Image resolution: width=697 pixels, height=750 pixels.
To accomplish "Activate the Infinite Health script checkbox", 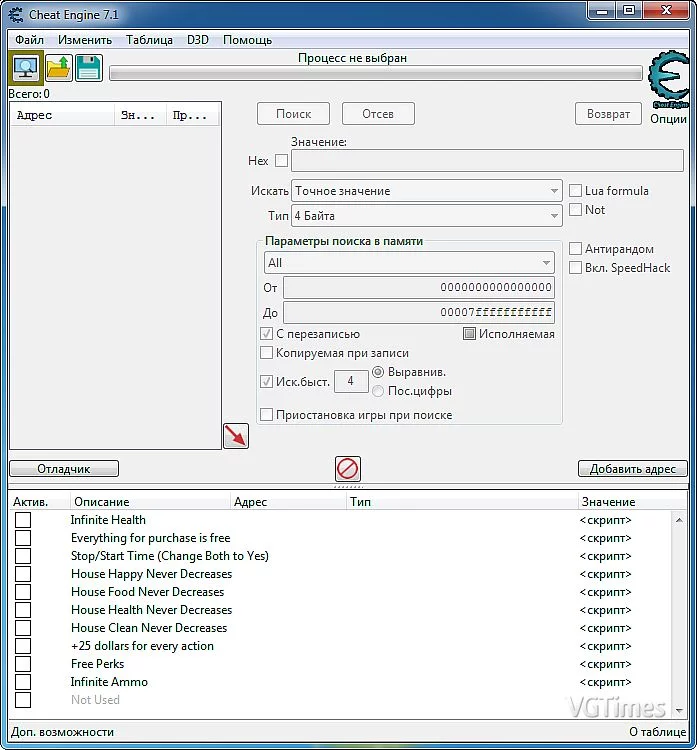I will click(x=23, y=520).
